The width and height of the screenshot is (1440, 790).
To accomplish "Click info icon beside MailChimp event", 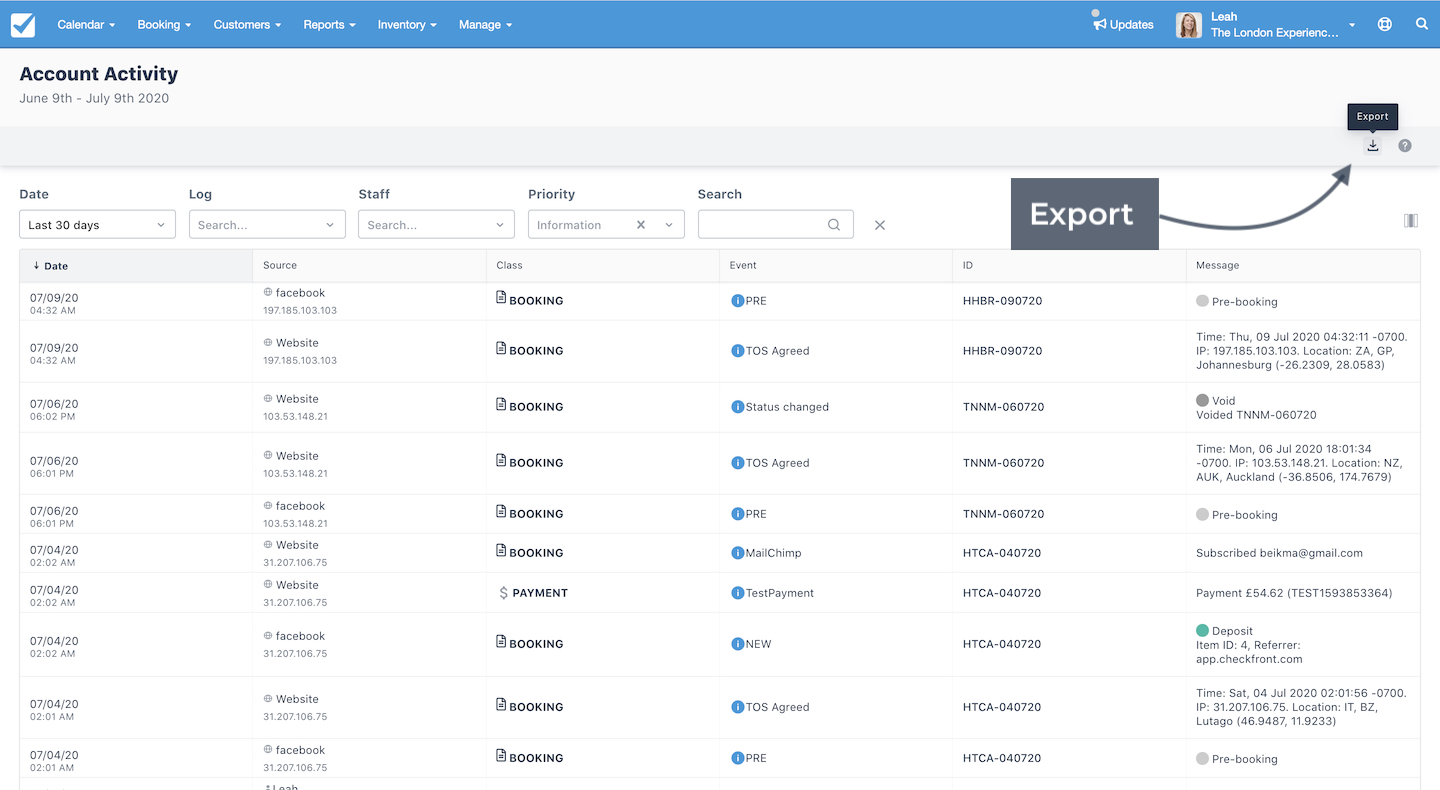I will point(737,553).
